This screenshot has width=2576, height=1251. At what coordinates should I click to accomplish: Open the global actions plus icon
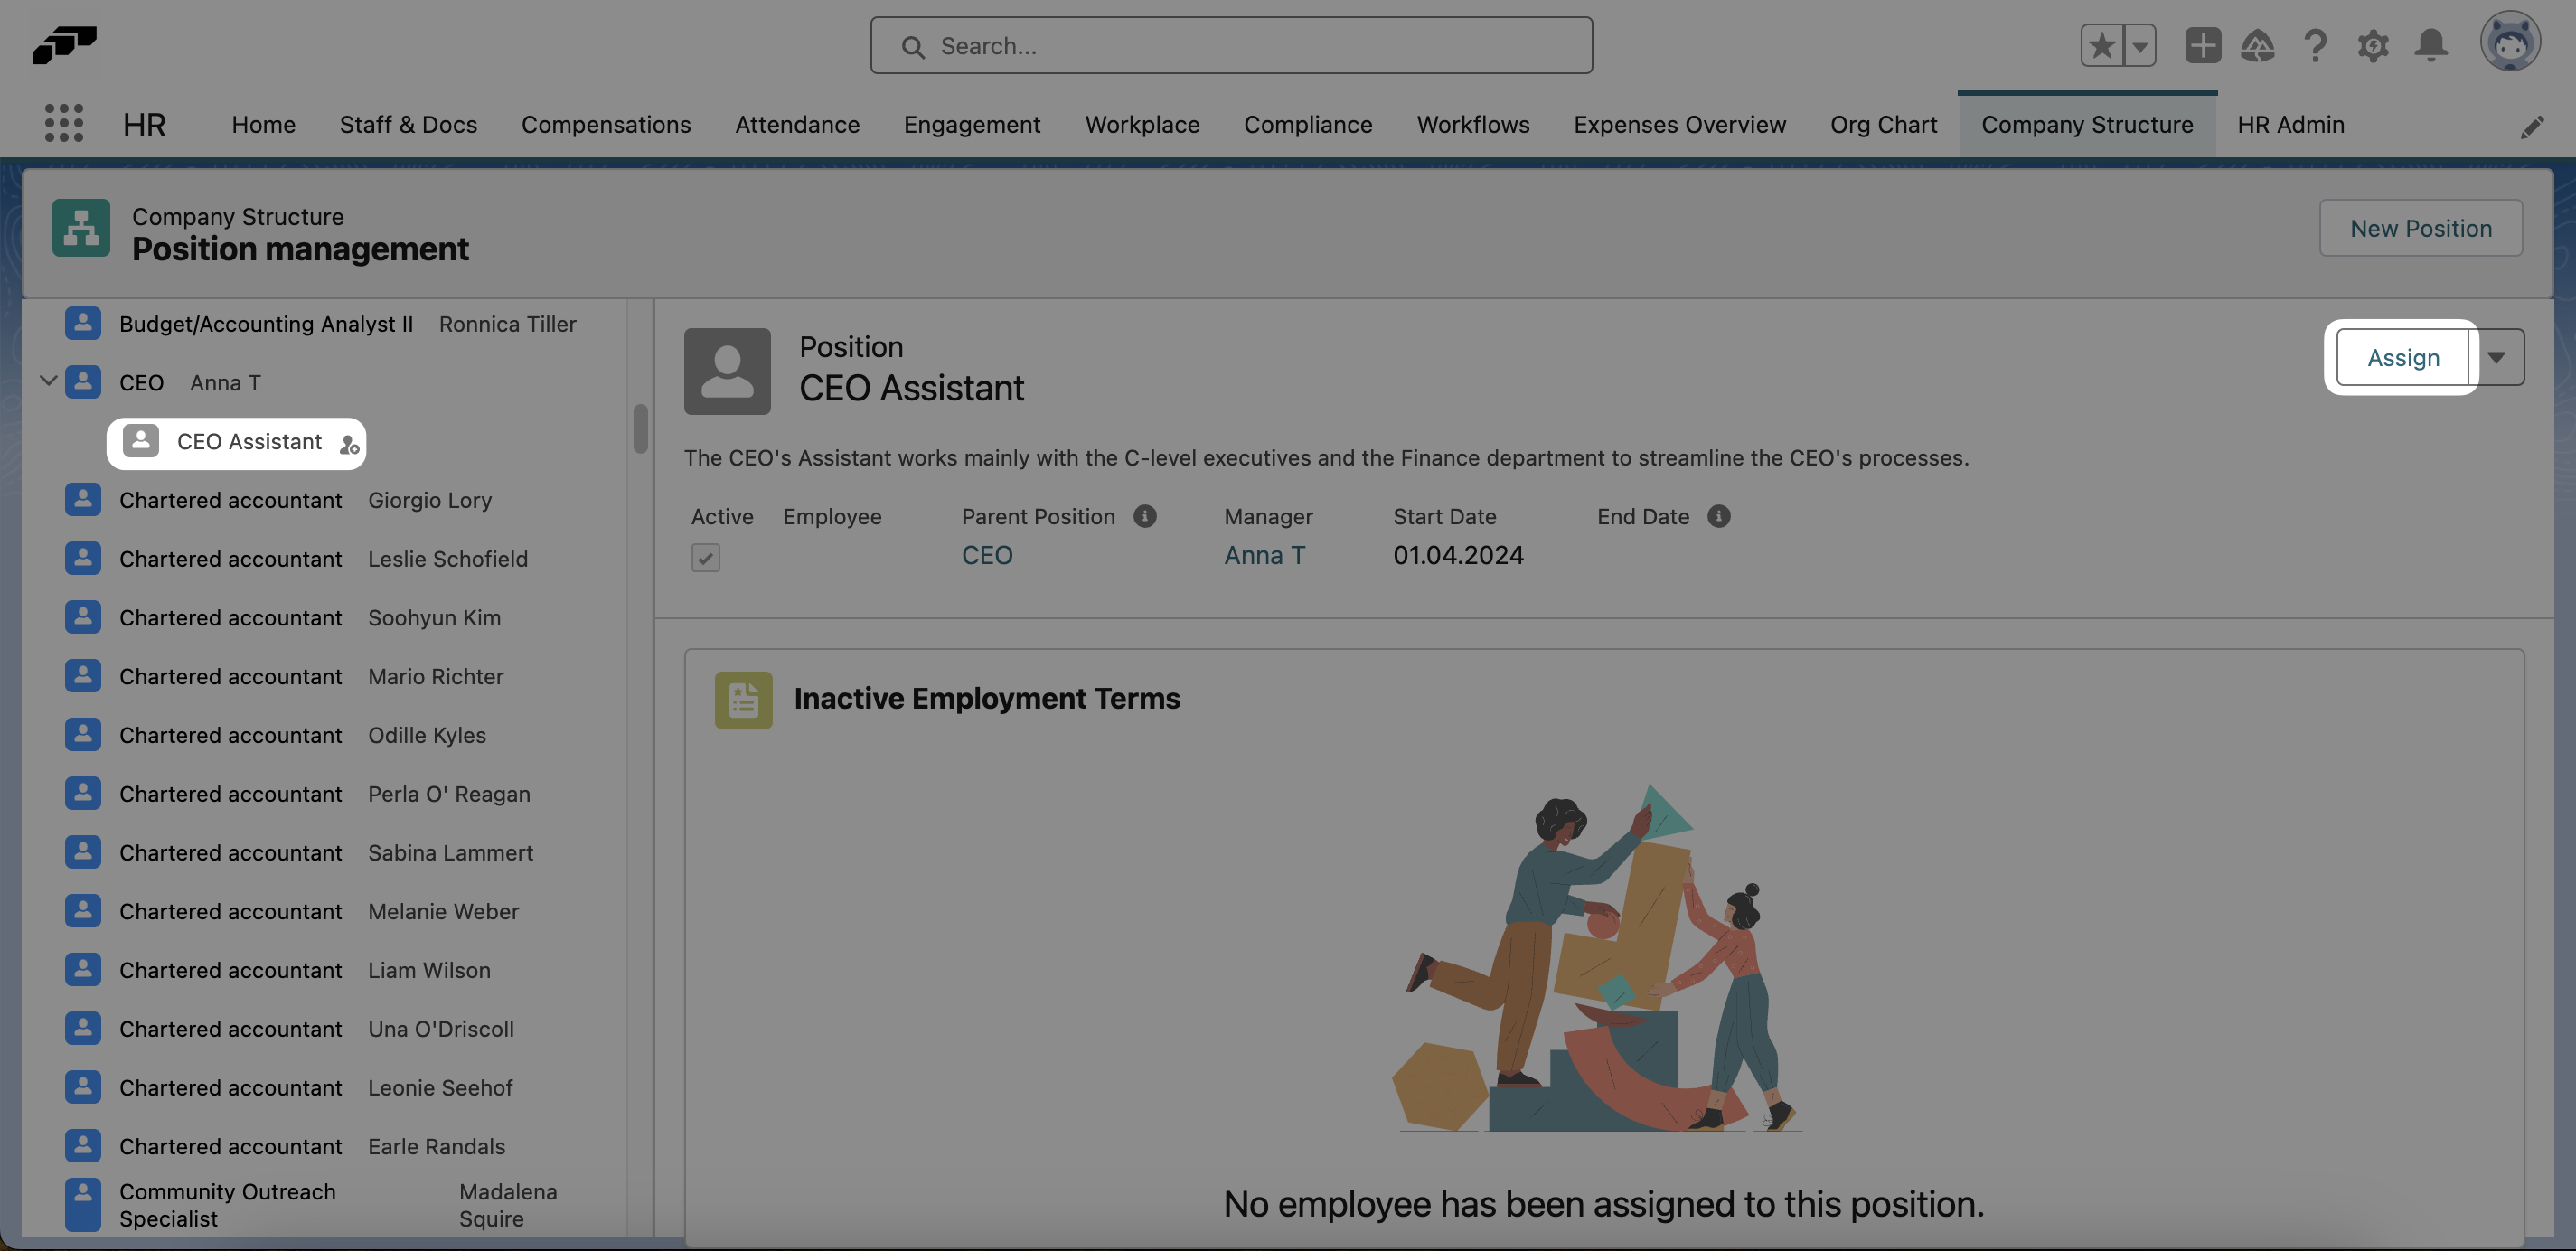click(2203, 45)
